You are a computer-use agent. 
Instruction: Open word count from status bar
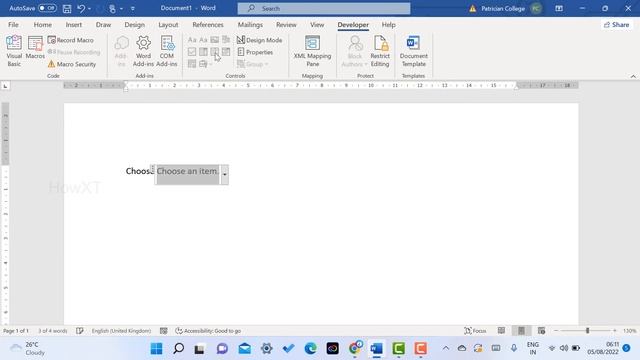point(53,331)
